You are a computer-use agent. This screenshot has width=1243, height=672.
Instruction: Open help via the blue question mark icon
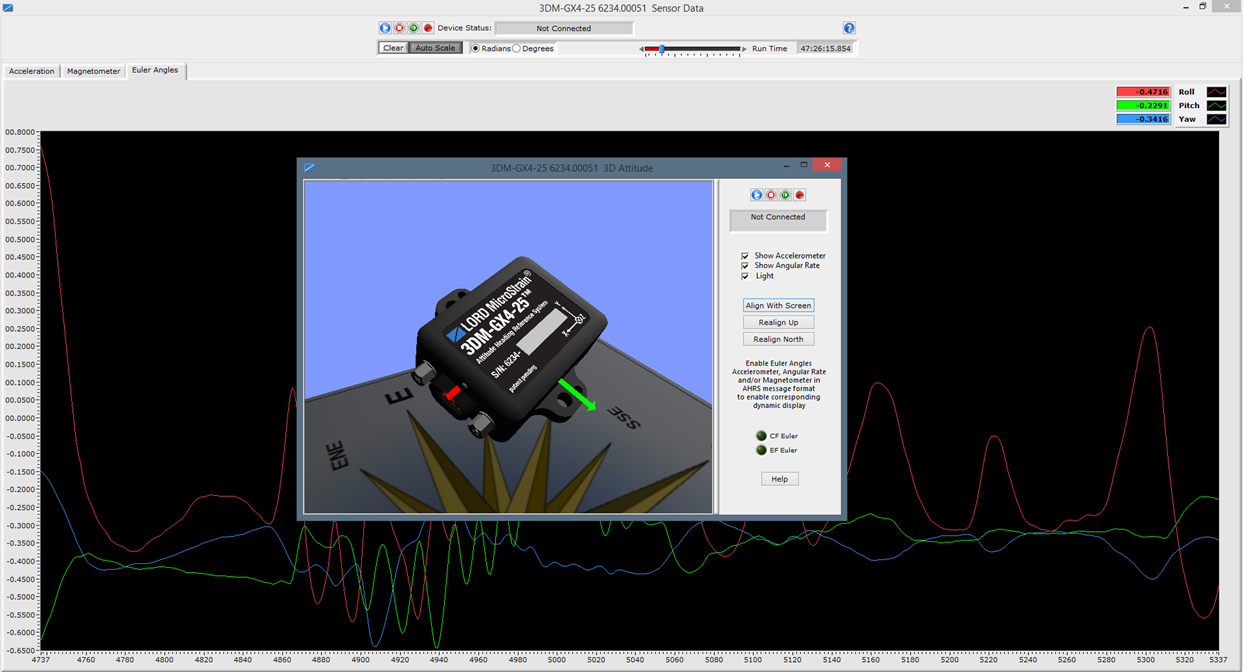(849, 28)
